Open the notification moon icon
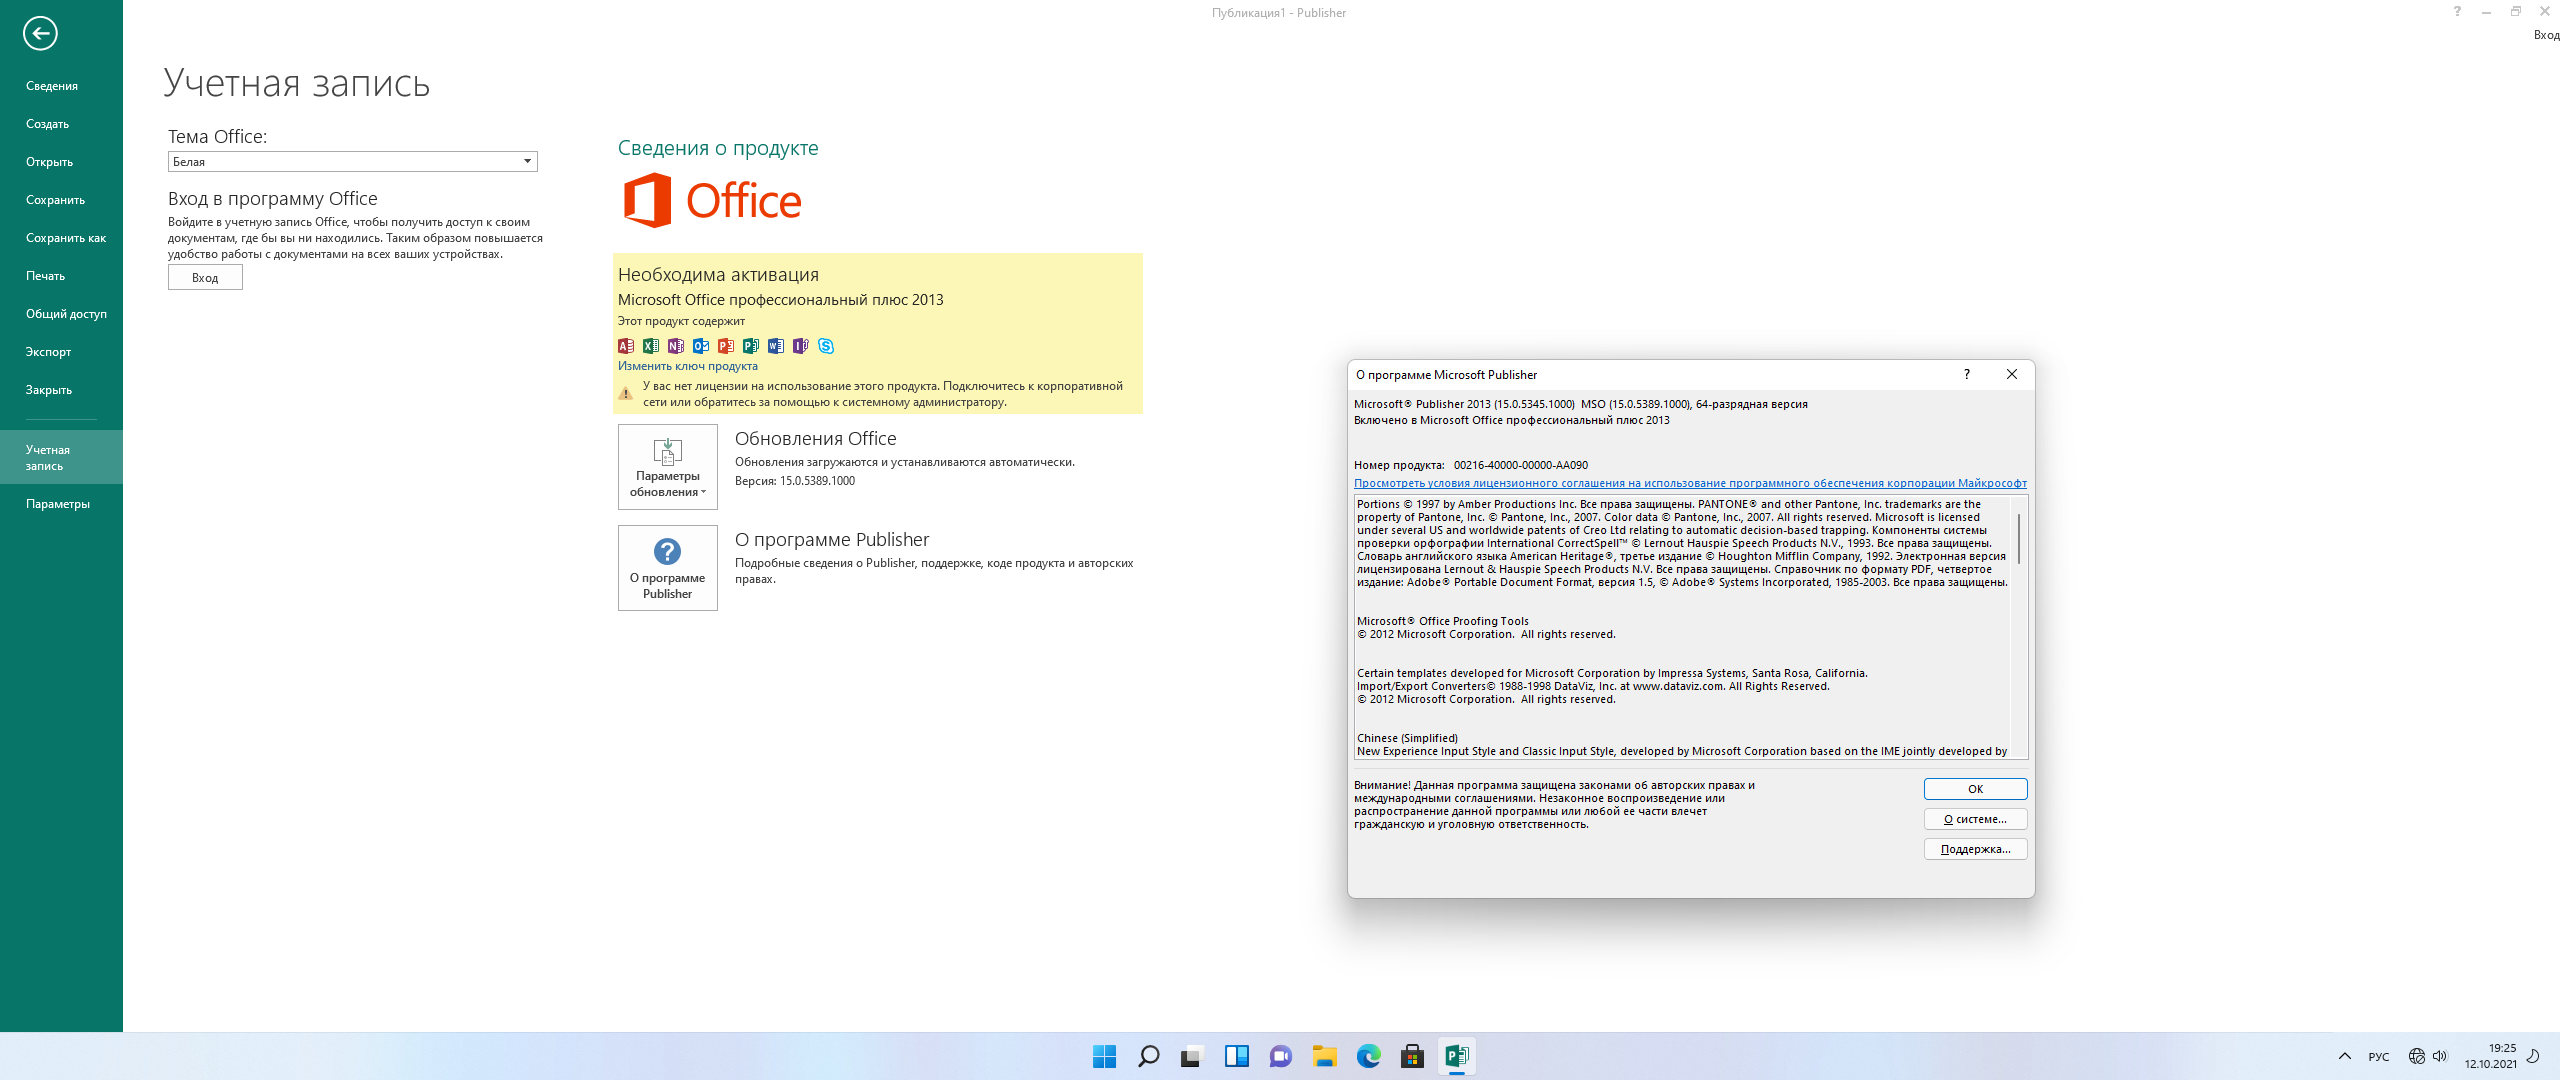This screenshot has width=2560, height=1080. point(2534,1056)
